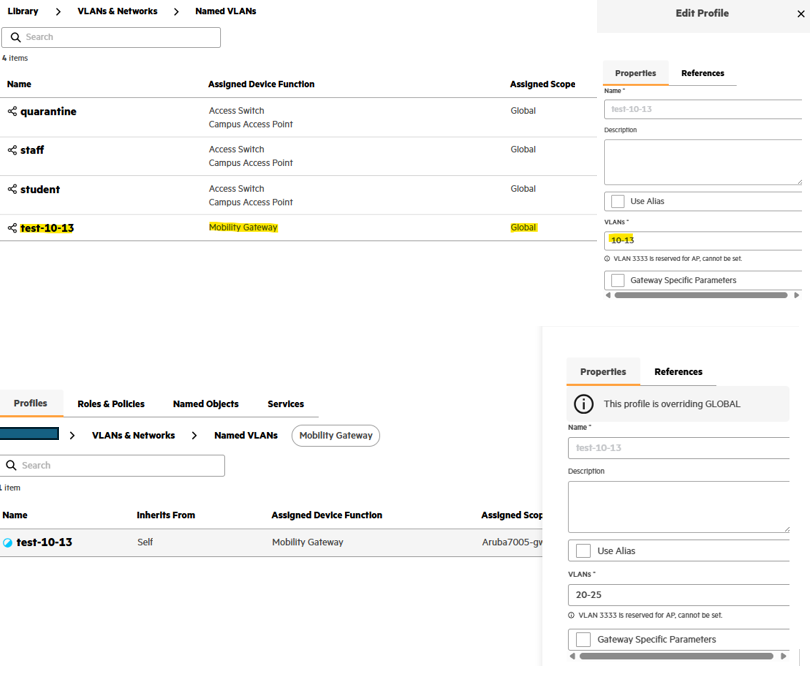This screenshot has width=810, height=677.
Task: Switch to the Roles & Policies tab
Action: coord(111,404)
